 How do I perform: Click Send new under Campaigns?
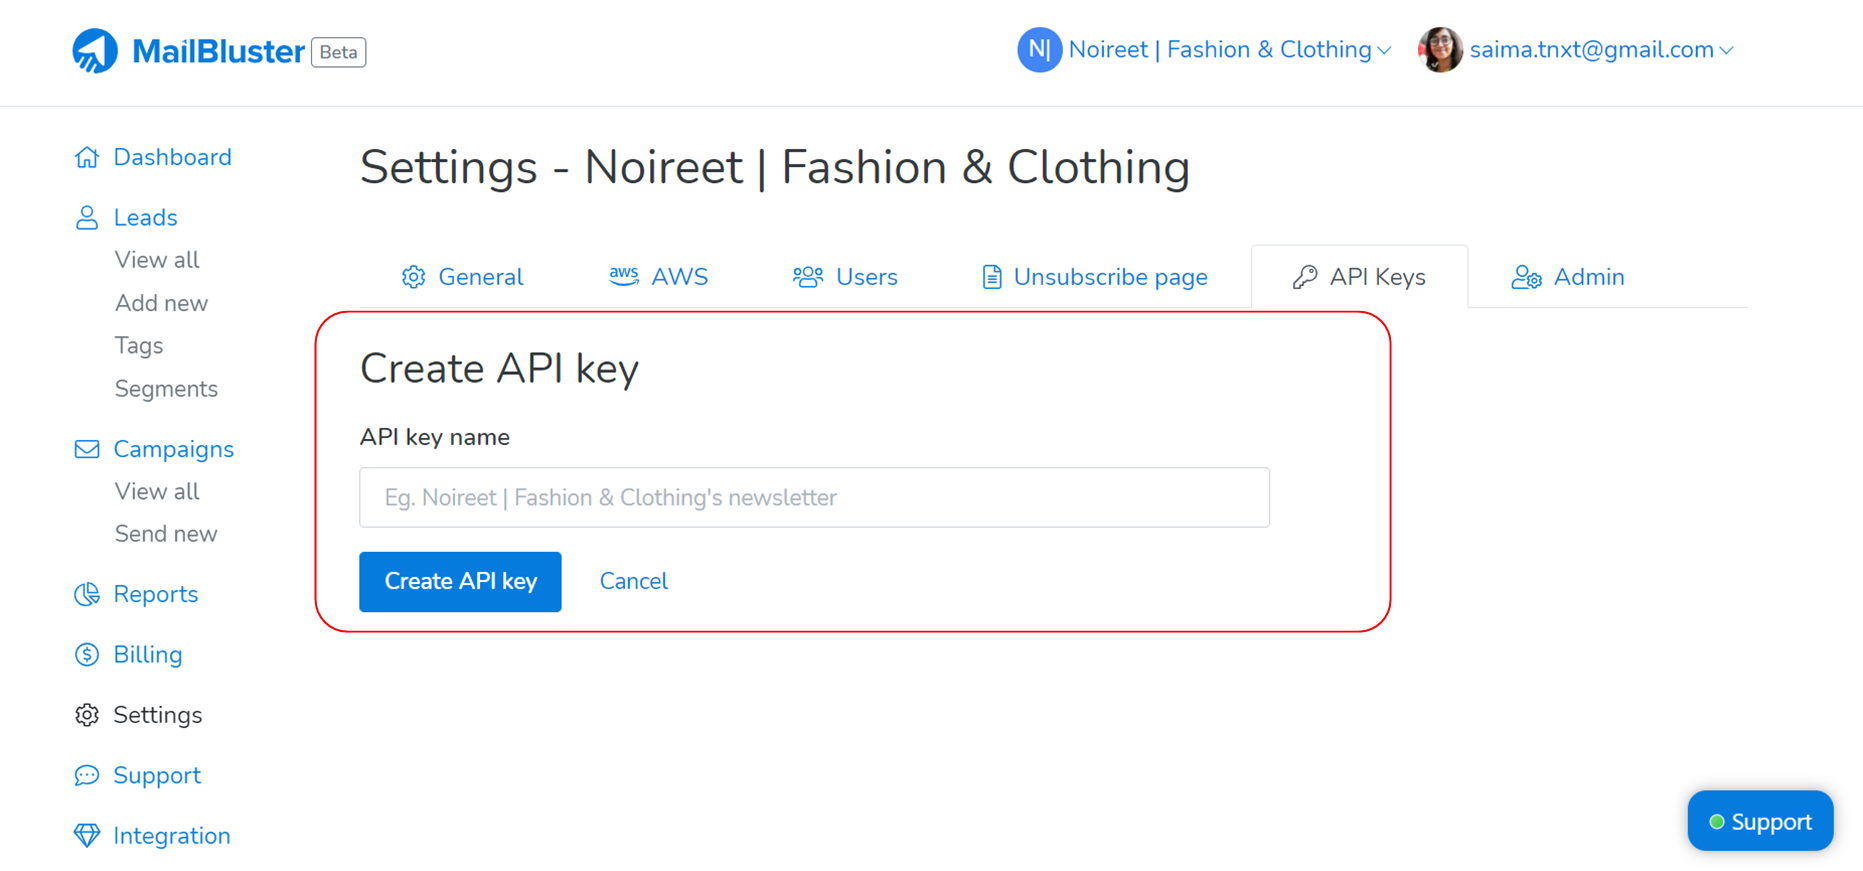click(166, 534)
